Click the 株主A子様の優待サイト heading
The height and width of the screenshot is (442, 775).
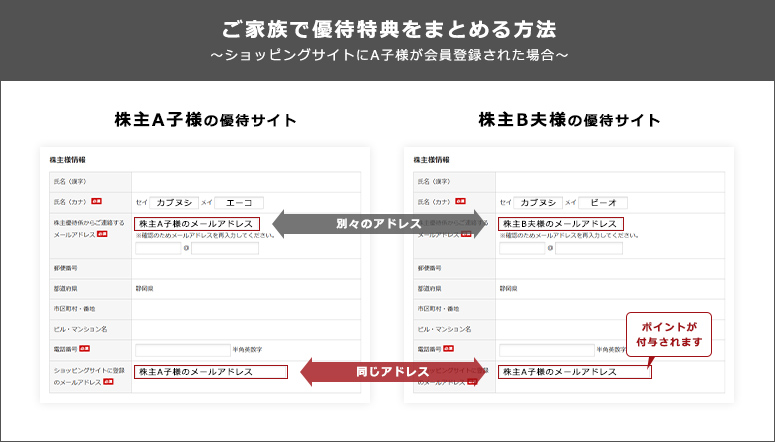206,120
